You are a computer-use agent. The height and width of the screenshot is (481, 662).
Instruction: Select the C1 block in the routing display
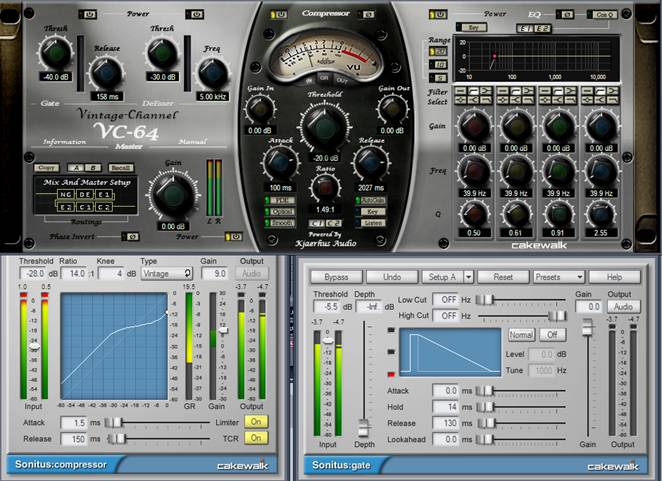[85, 207]
